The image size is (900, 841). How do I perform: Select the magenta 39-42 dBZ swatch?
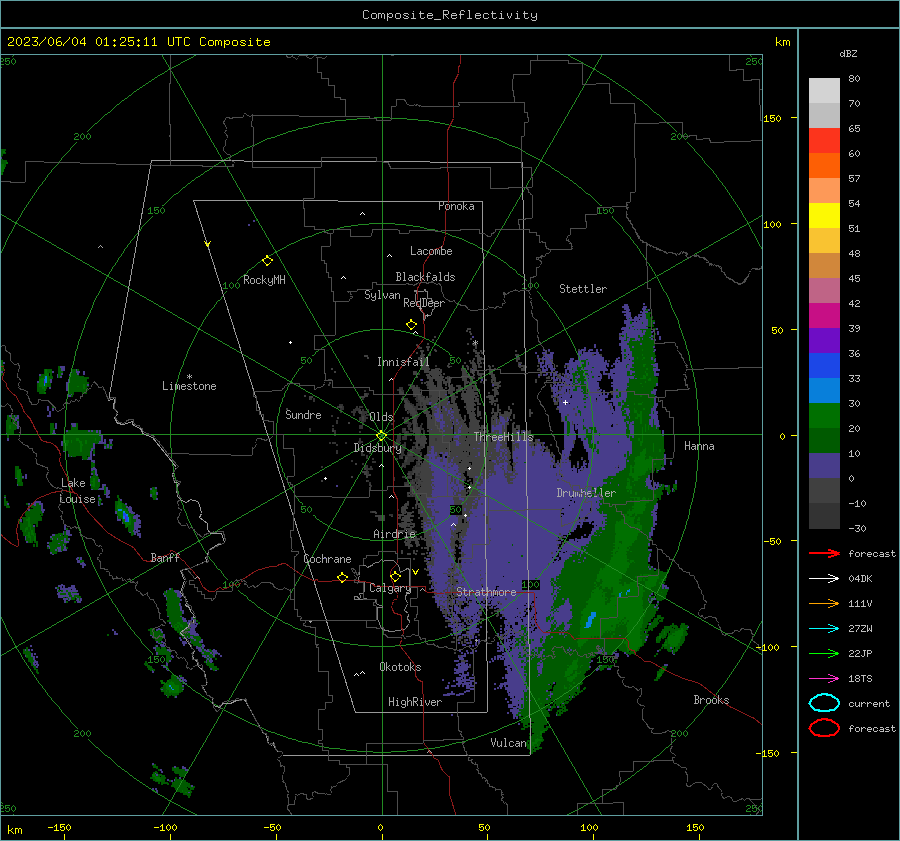tap(824, 315)
